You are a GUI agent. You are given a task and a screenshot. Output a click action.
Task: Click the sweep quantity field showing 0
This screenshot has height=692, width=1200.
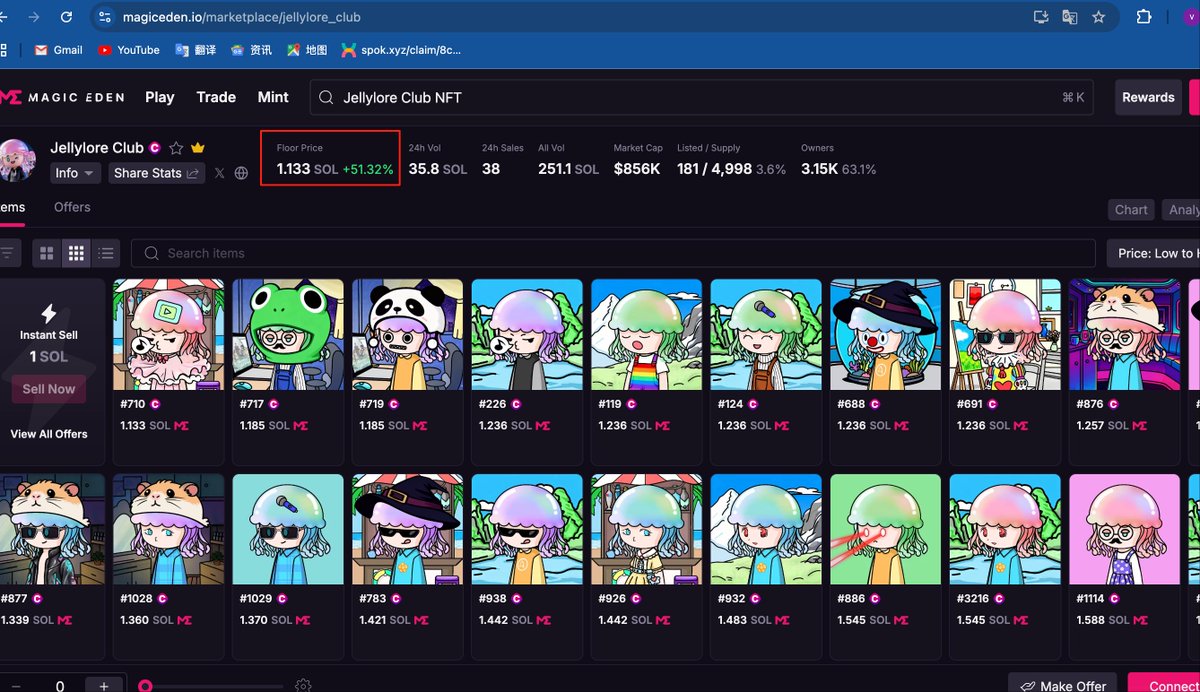[x=60, y=686]
